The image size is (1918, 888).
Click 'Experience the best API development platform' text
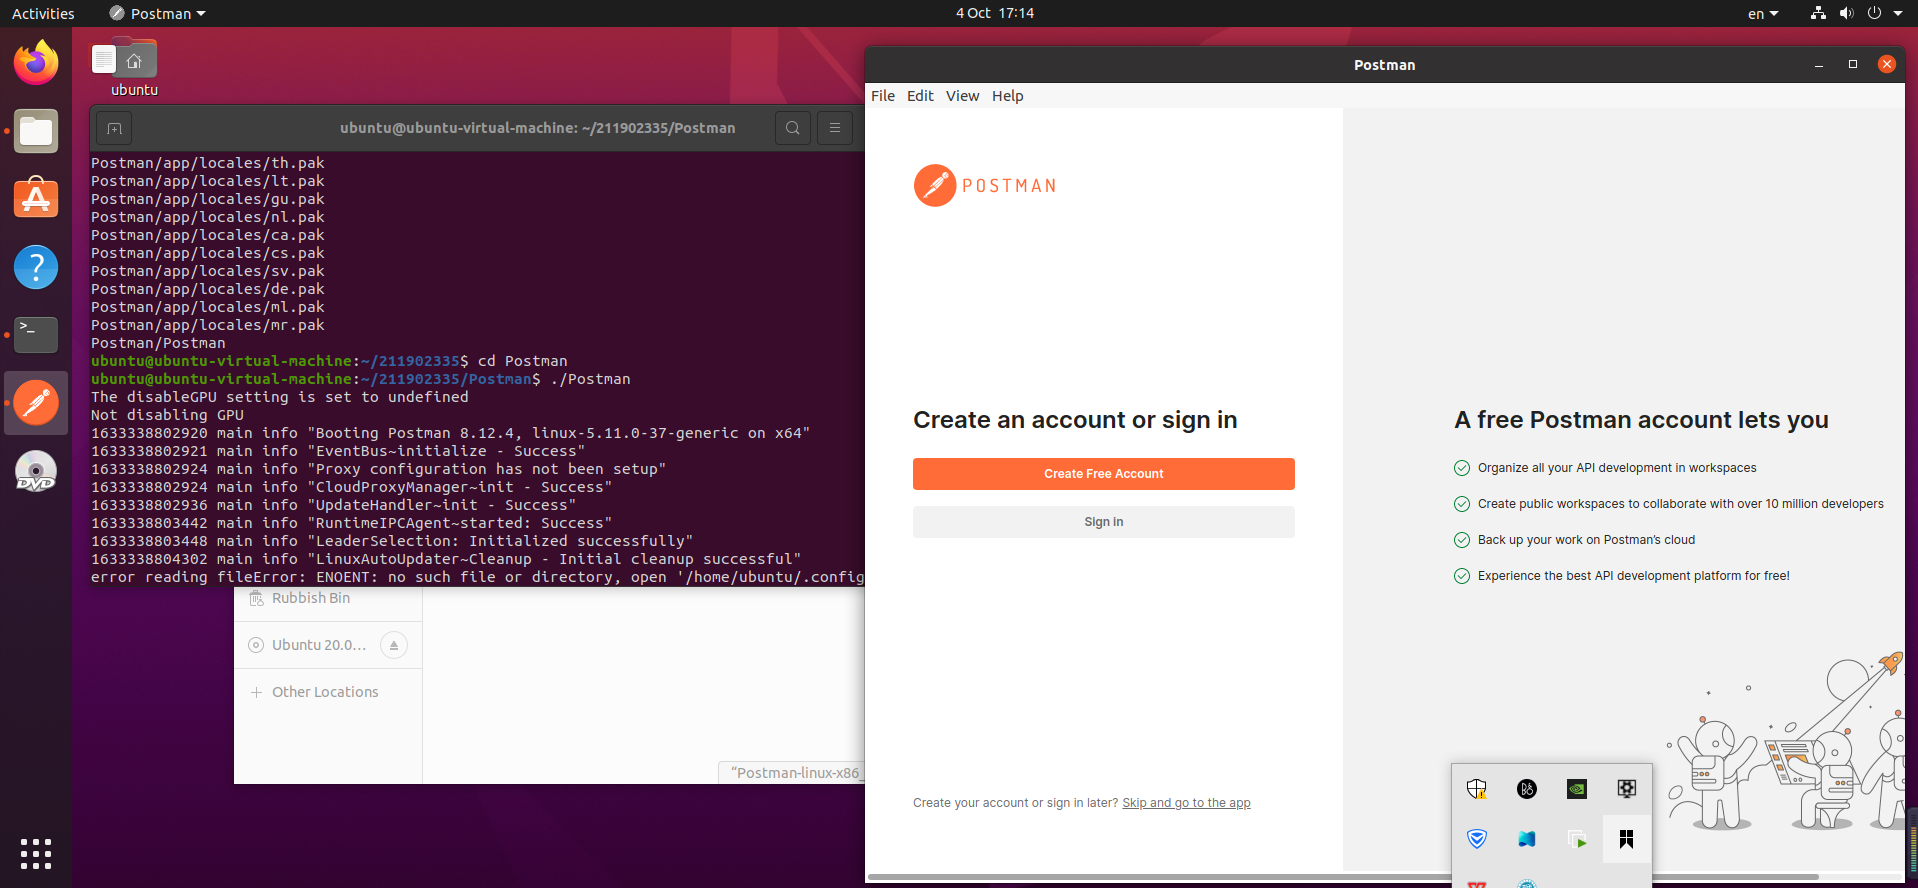coord(1634,576)
